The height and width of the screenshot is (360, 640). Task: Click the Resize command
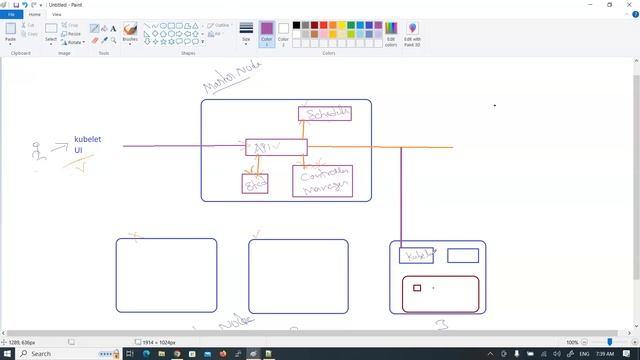coord(71,34)
